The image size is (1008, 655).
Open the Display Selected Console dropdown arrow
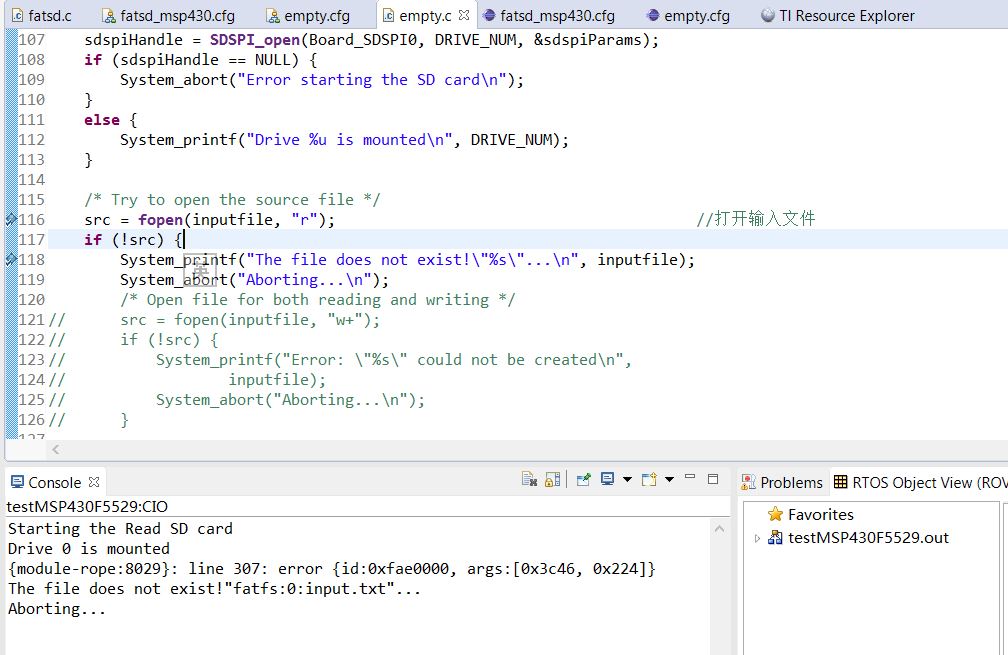point(627,480)
